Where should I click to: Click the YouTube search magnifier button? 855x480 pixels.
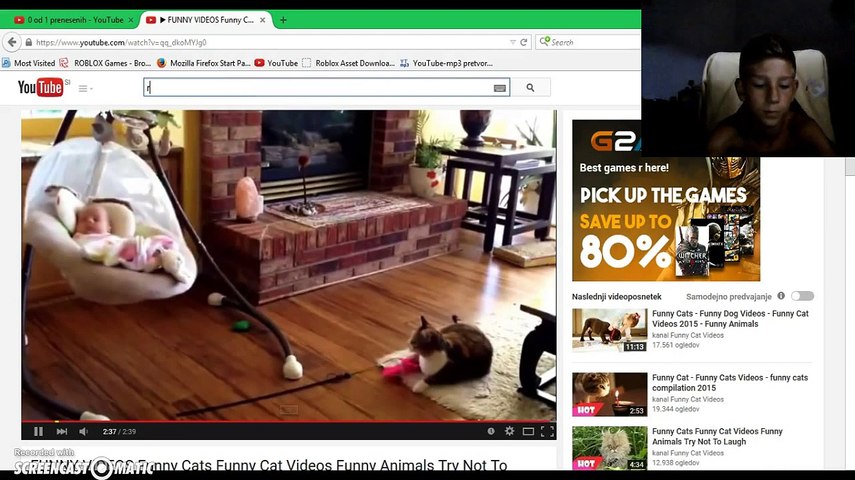[x=530, y=87]
